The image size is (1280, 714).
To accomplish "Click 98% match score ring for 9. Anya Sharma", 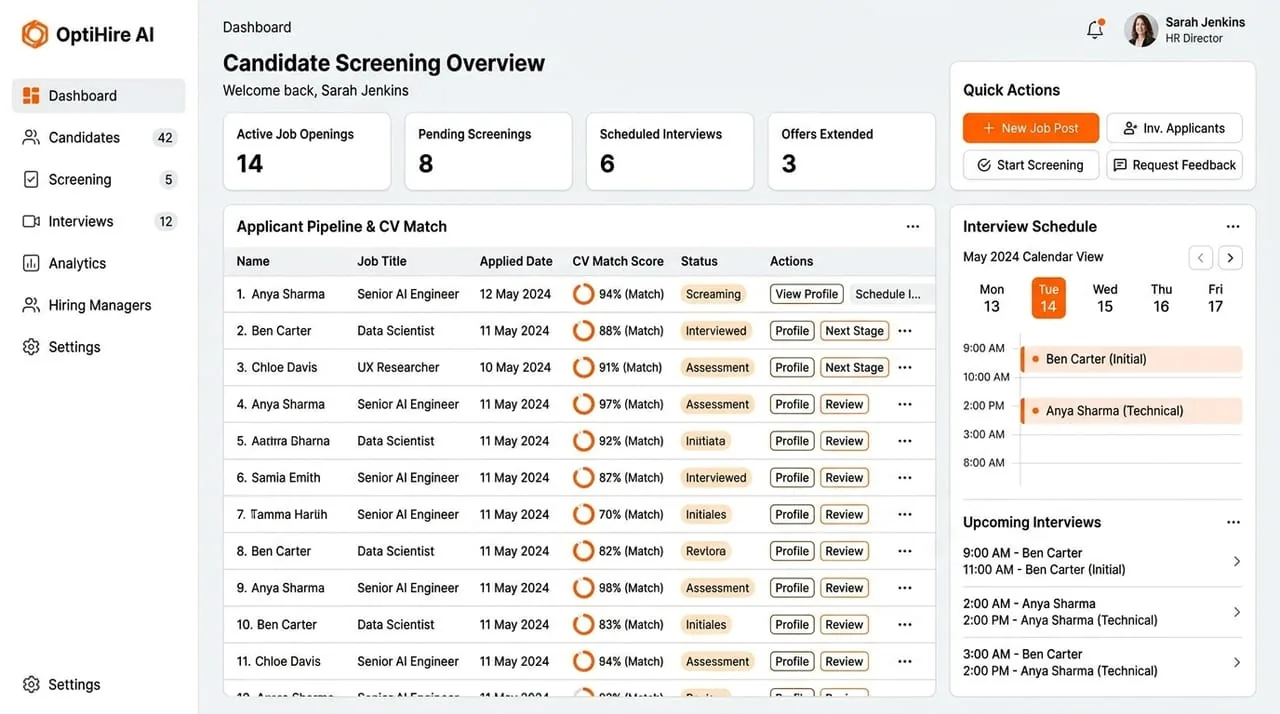I will tap(583, 588).
